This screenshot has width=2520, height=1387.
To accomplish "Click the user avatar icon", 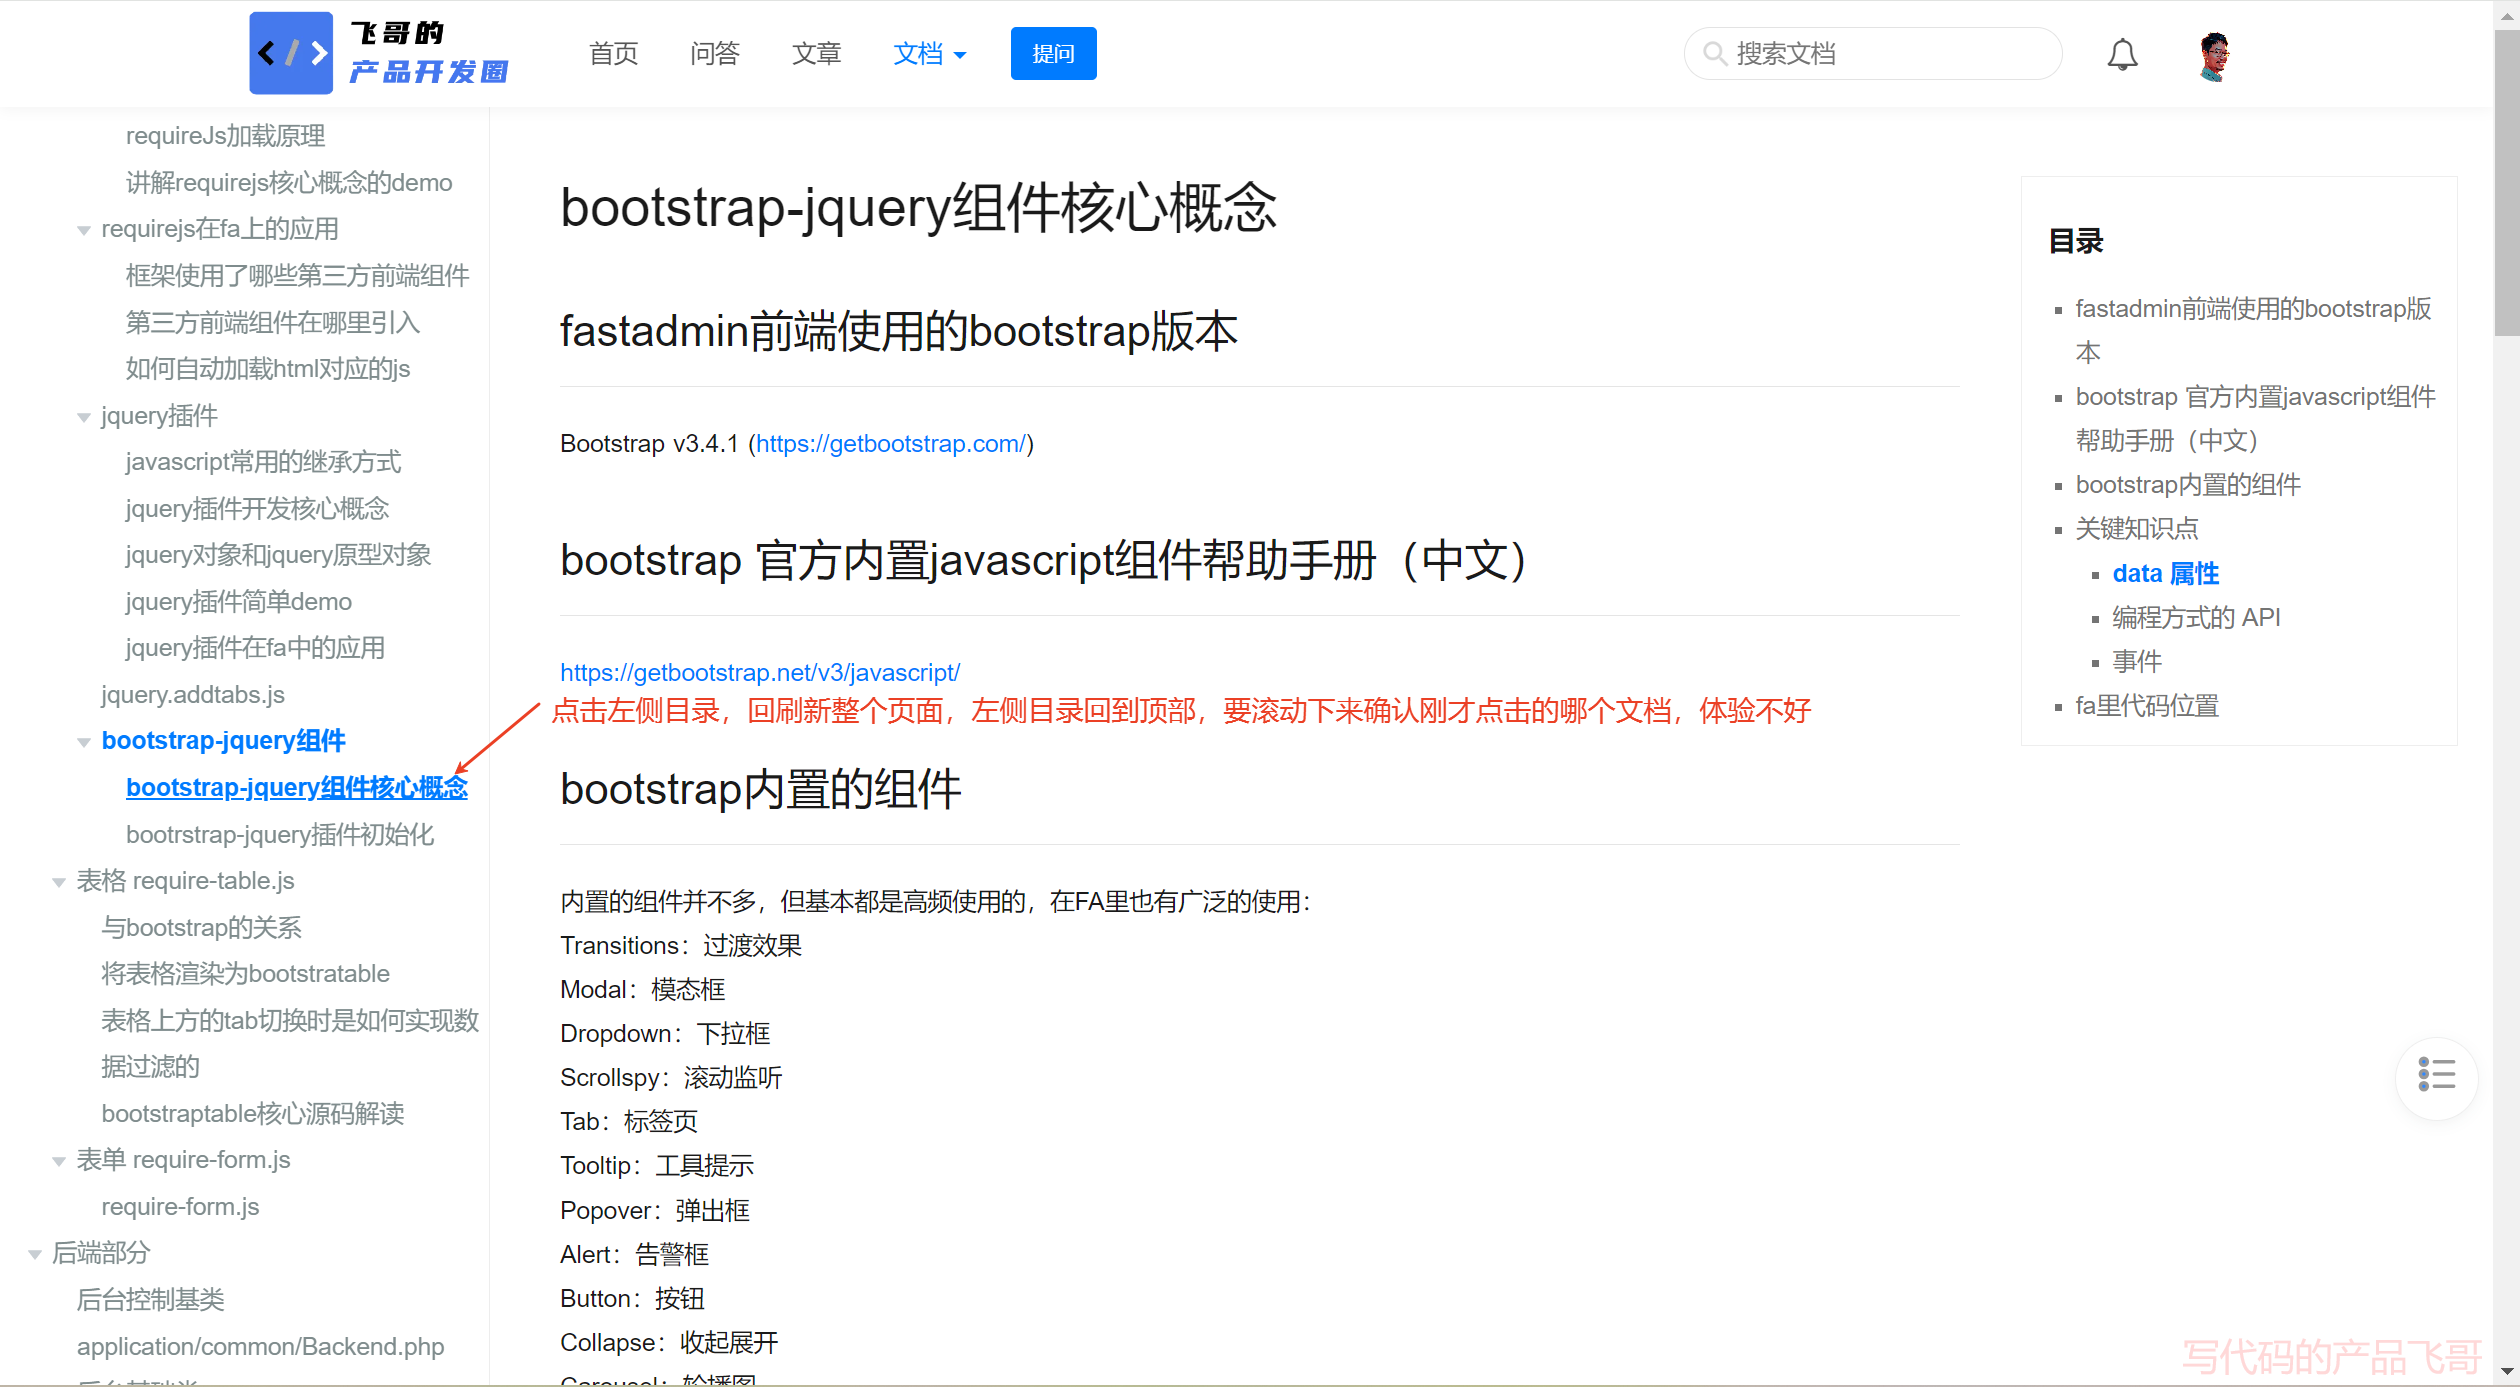I will pos(2214,55).
